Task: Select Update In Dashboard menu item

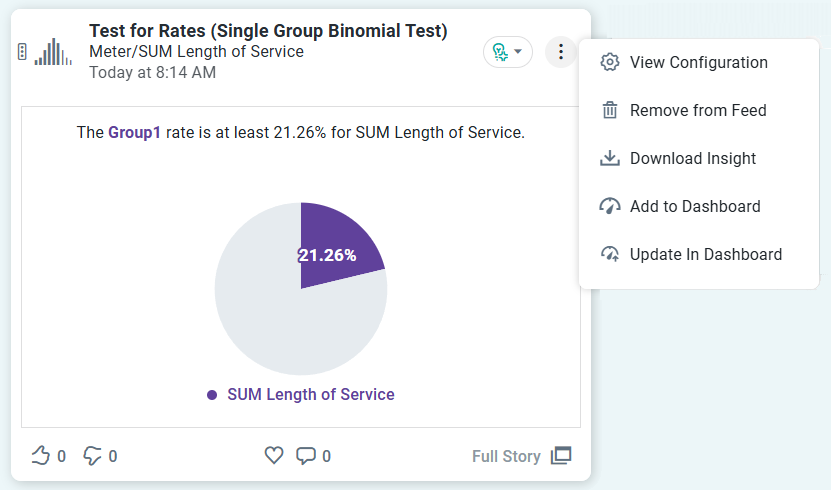Action: pyautogui.click(x=705, y=255)
